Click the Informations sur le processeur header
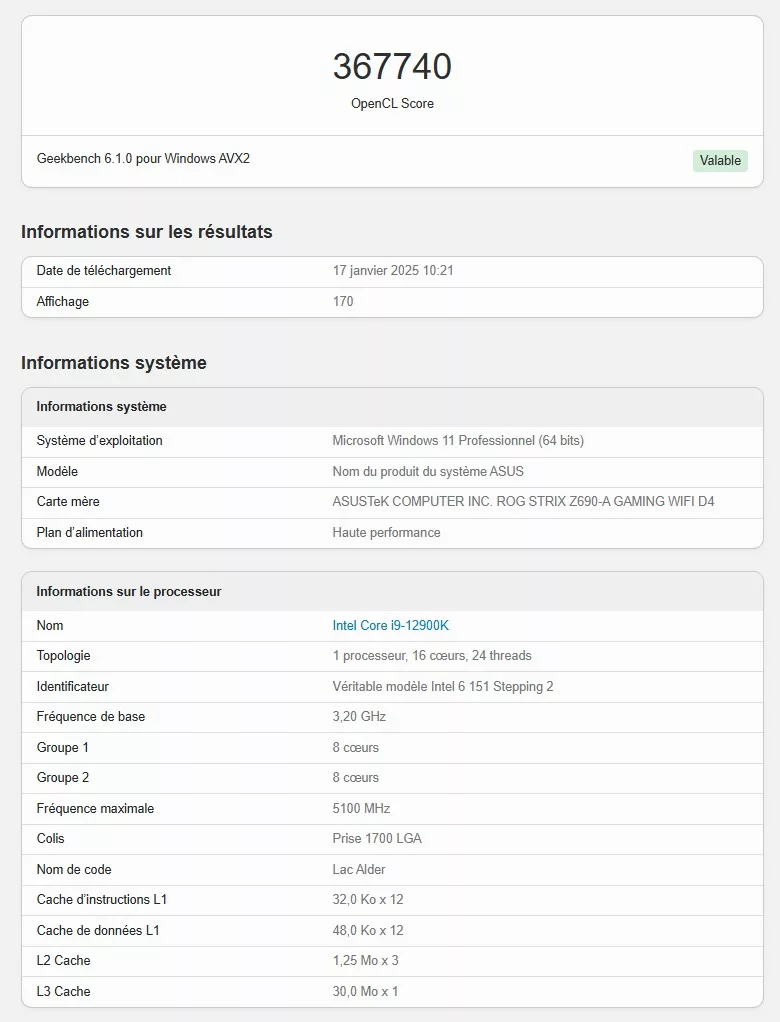This screenshot has width=780, height=1022. (x=129, y=592)
